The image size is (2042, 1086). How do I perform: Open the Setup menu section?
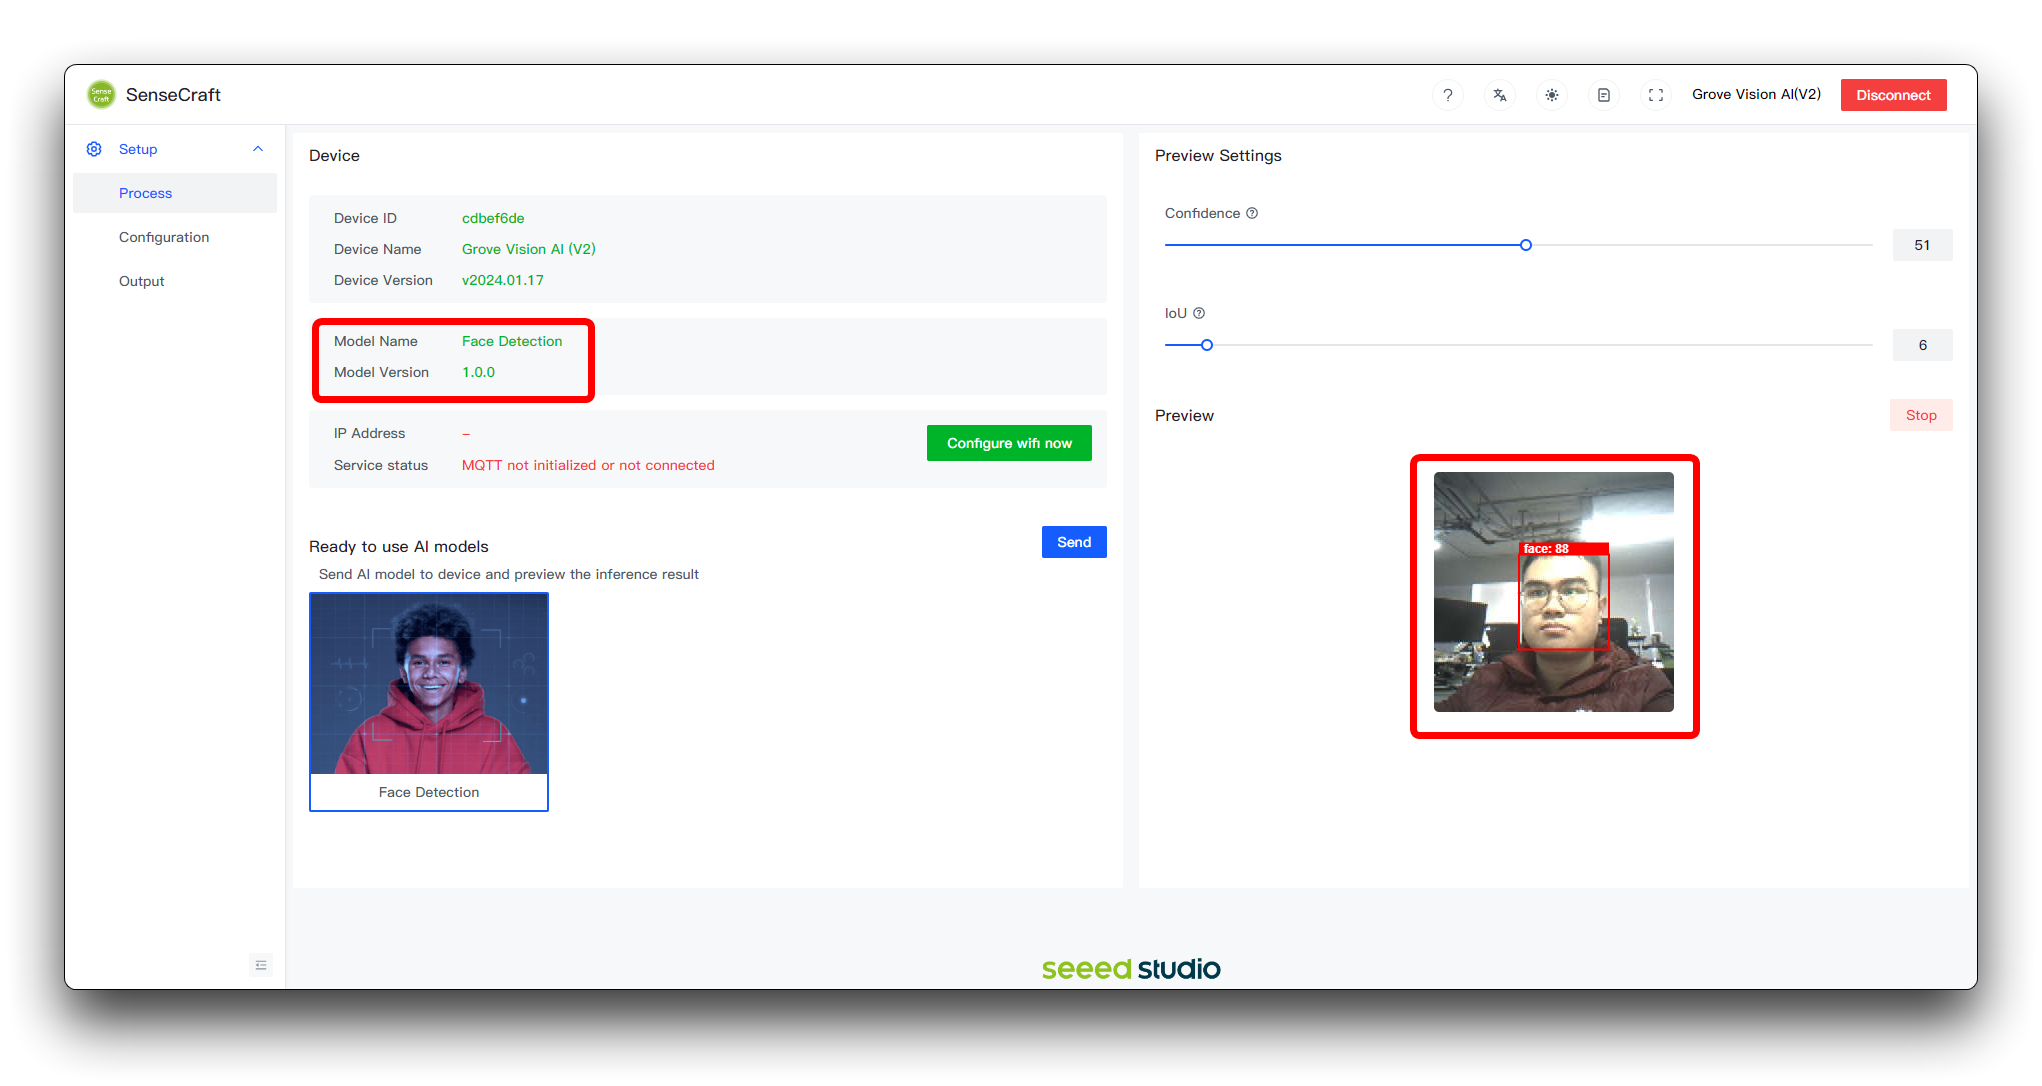pos(175,149)
